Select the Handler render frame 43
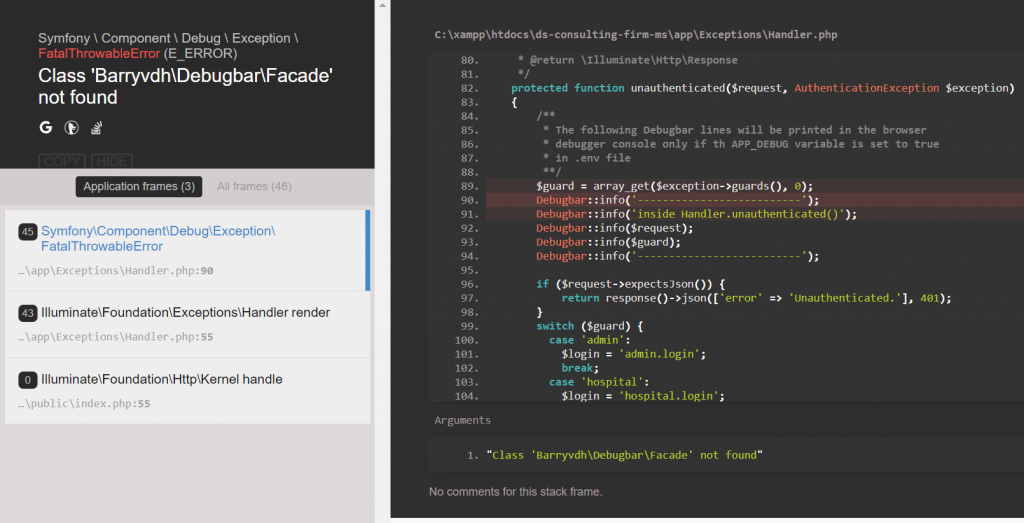 [185, 324]
